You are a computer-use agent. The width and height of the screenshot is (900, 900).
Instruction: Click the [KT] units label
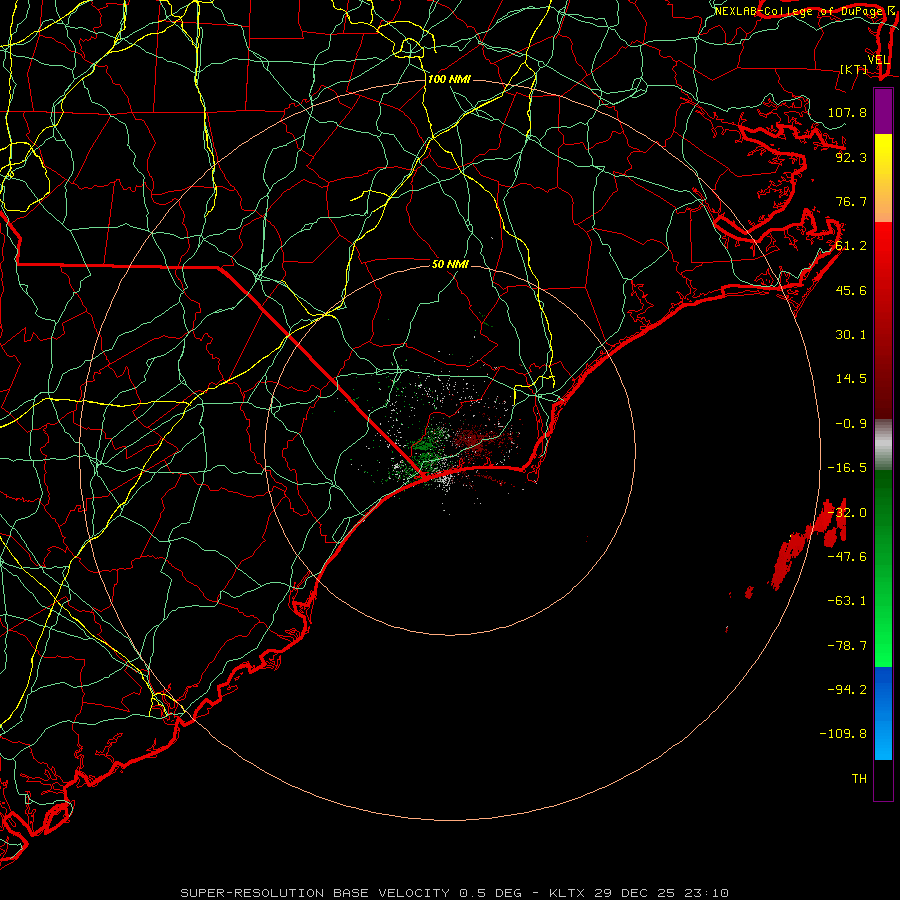(x=854, y=69)
